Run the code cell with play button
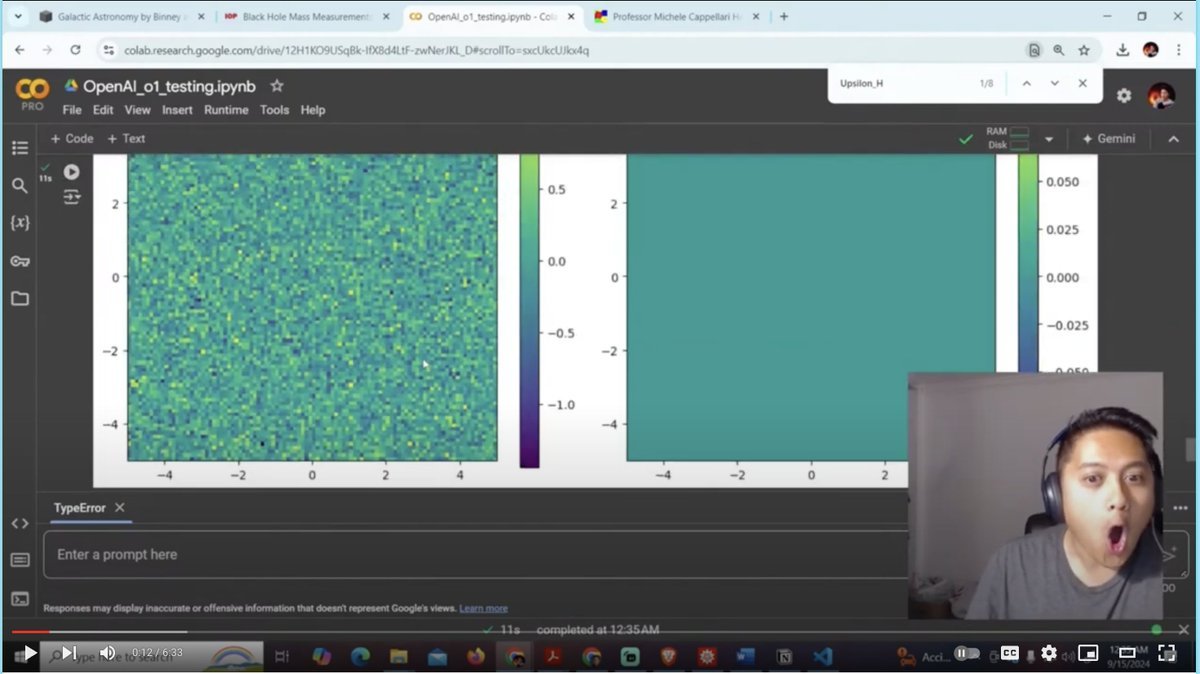1200x674 pixels. pyautogui.click(x=72, y=172)
